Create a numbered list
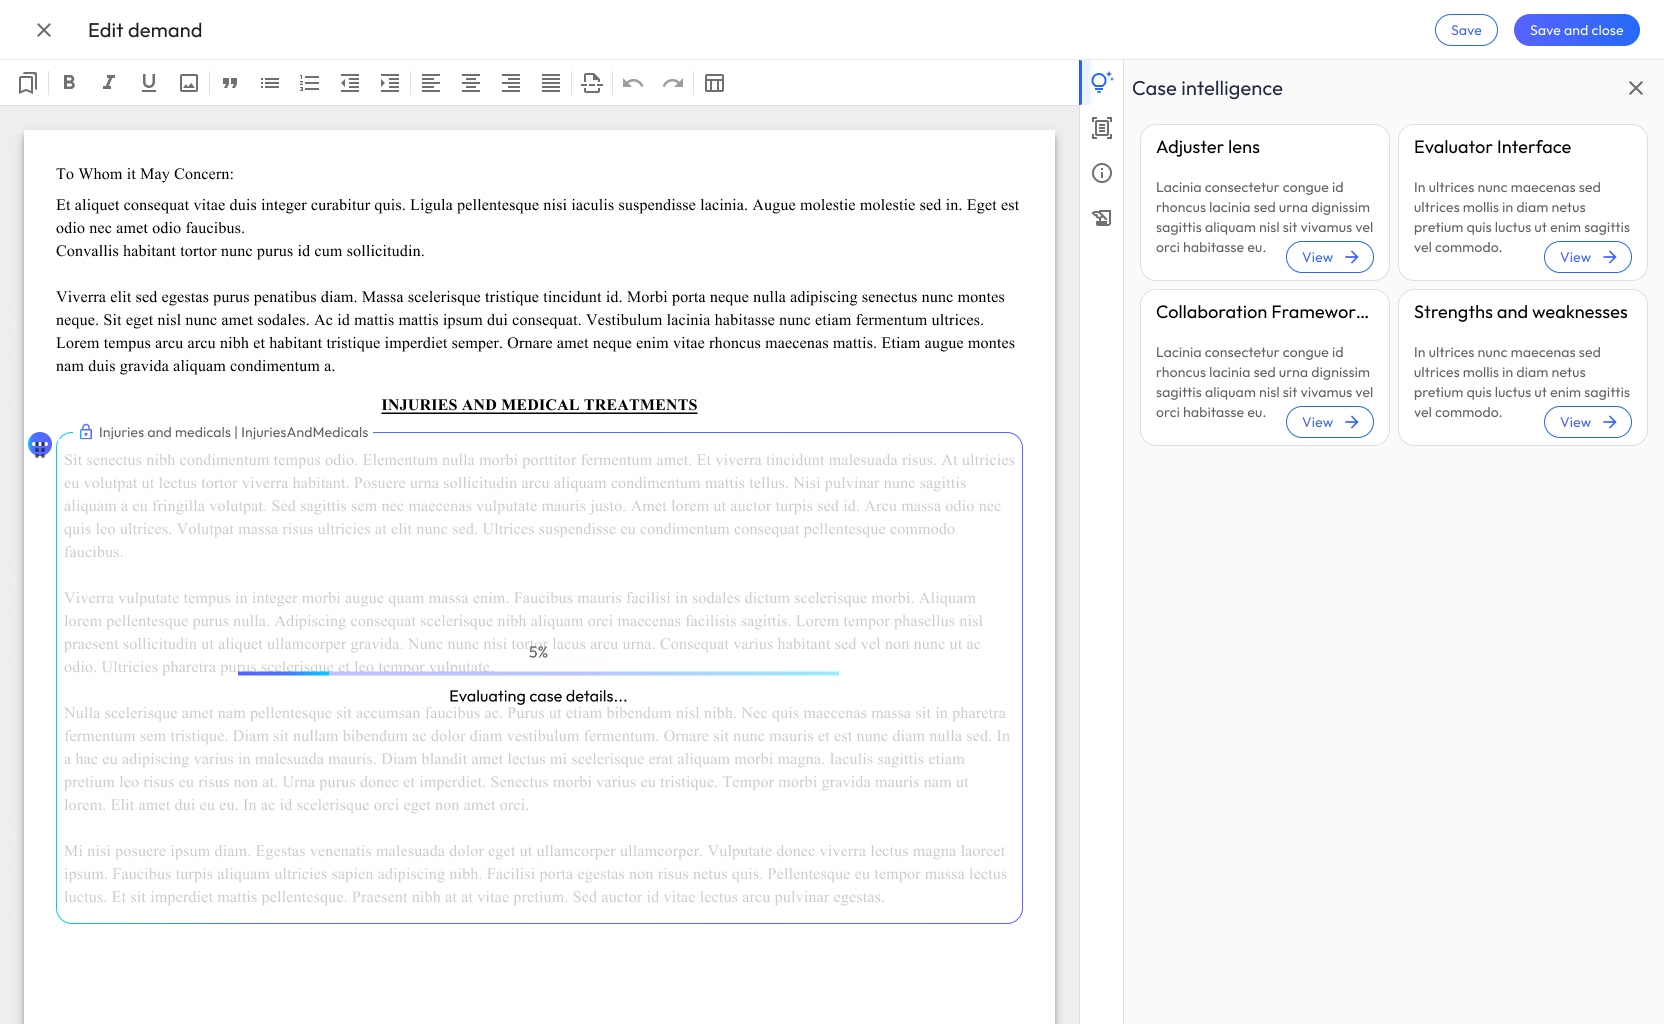1664x1024 pixels. tap(310, 83)
